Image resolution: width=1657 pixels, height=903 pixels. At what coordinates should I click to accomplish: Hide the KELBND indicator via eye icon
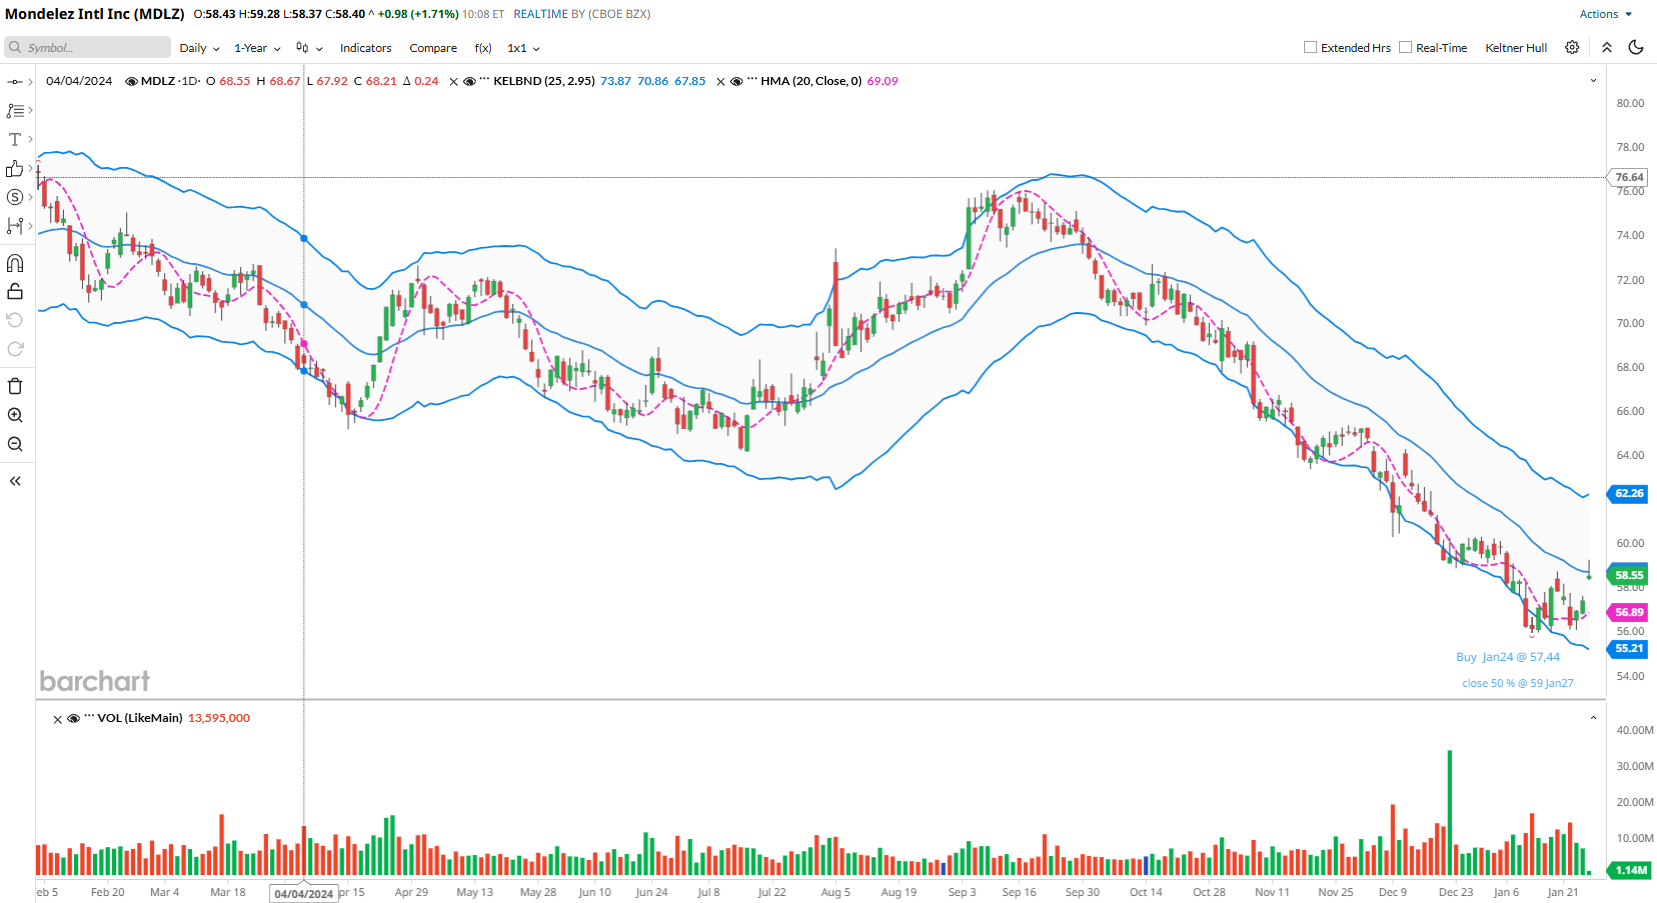469,82
